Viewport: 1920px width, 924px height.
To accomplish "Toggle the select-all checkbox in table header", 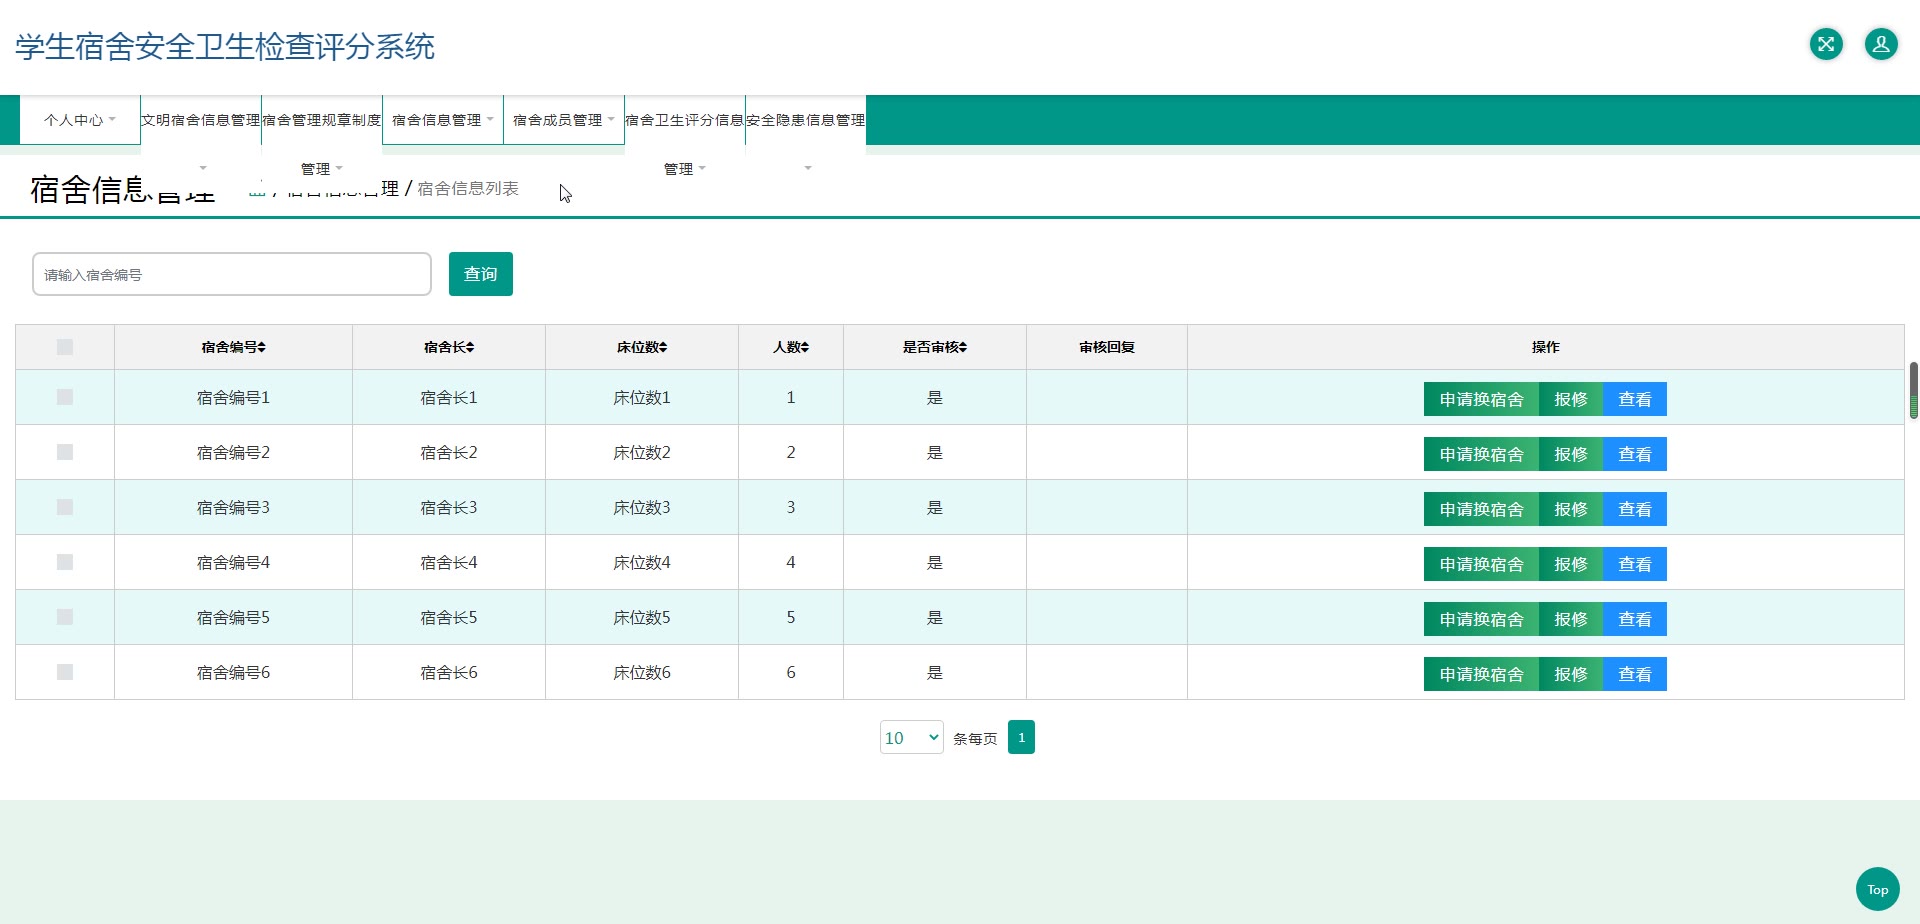I will click(65, 347).
